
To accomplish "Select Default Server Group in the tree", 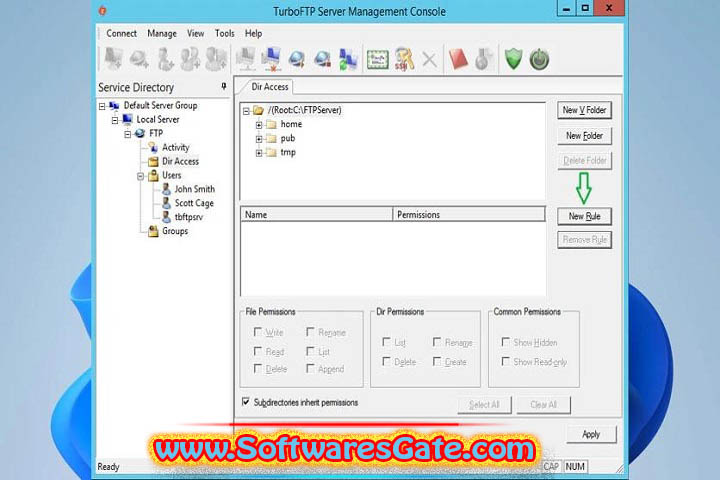I will [x=161, y=106].
